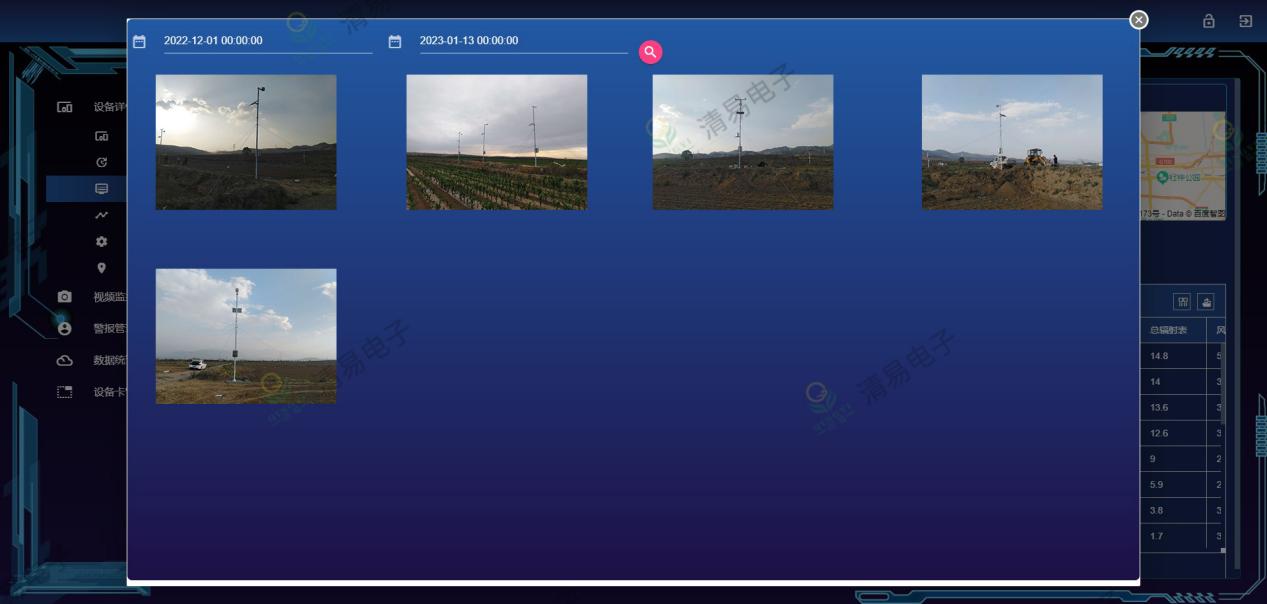Viewport: 1267px width, 604px height.
Task: Open the sunset weather station photo
Action: (246, 142)
